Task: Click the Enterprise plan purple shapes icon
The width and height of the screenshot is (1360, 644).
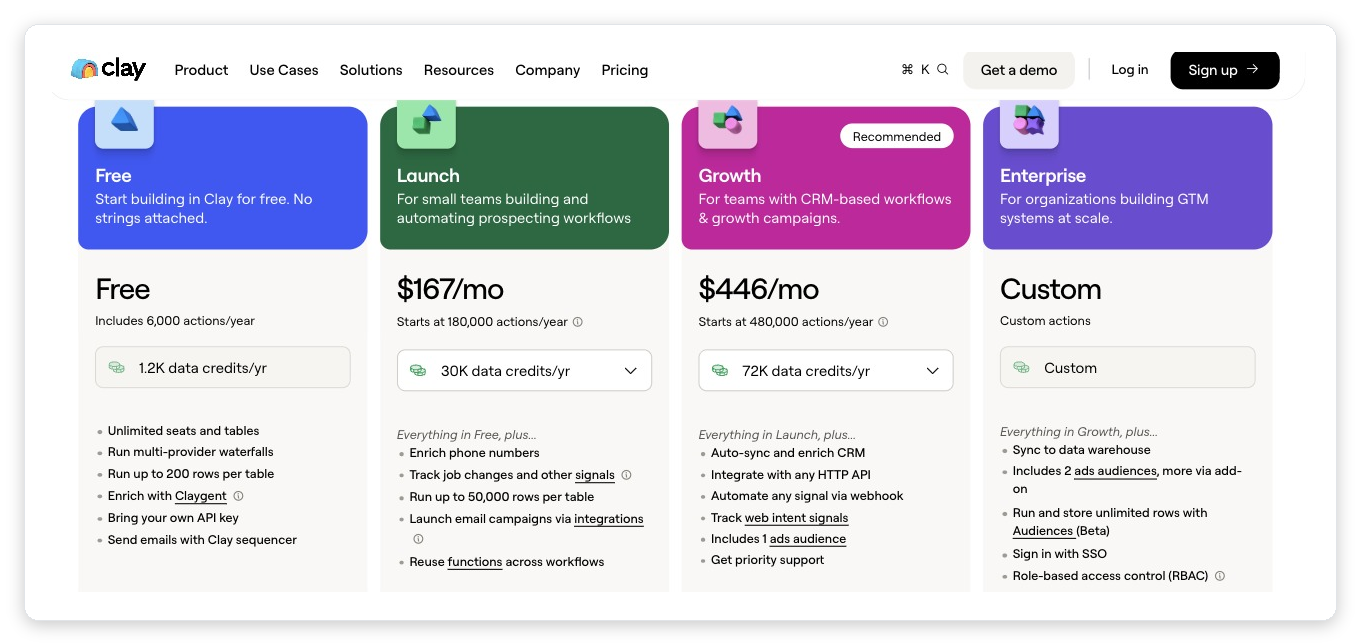Action: (x=1029, y=121)
